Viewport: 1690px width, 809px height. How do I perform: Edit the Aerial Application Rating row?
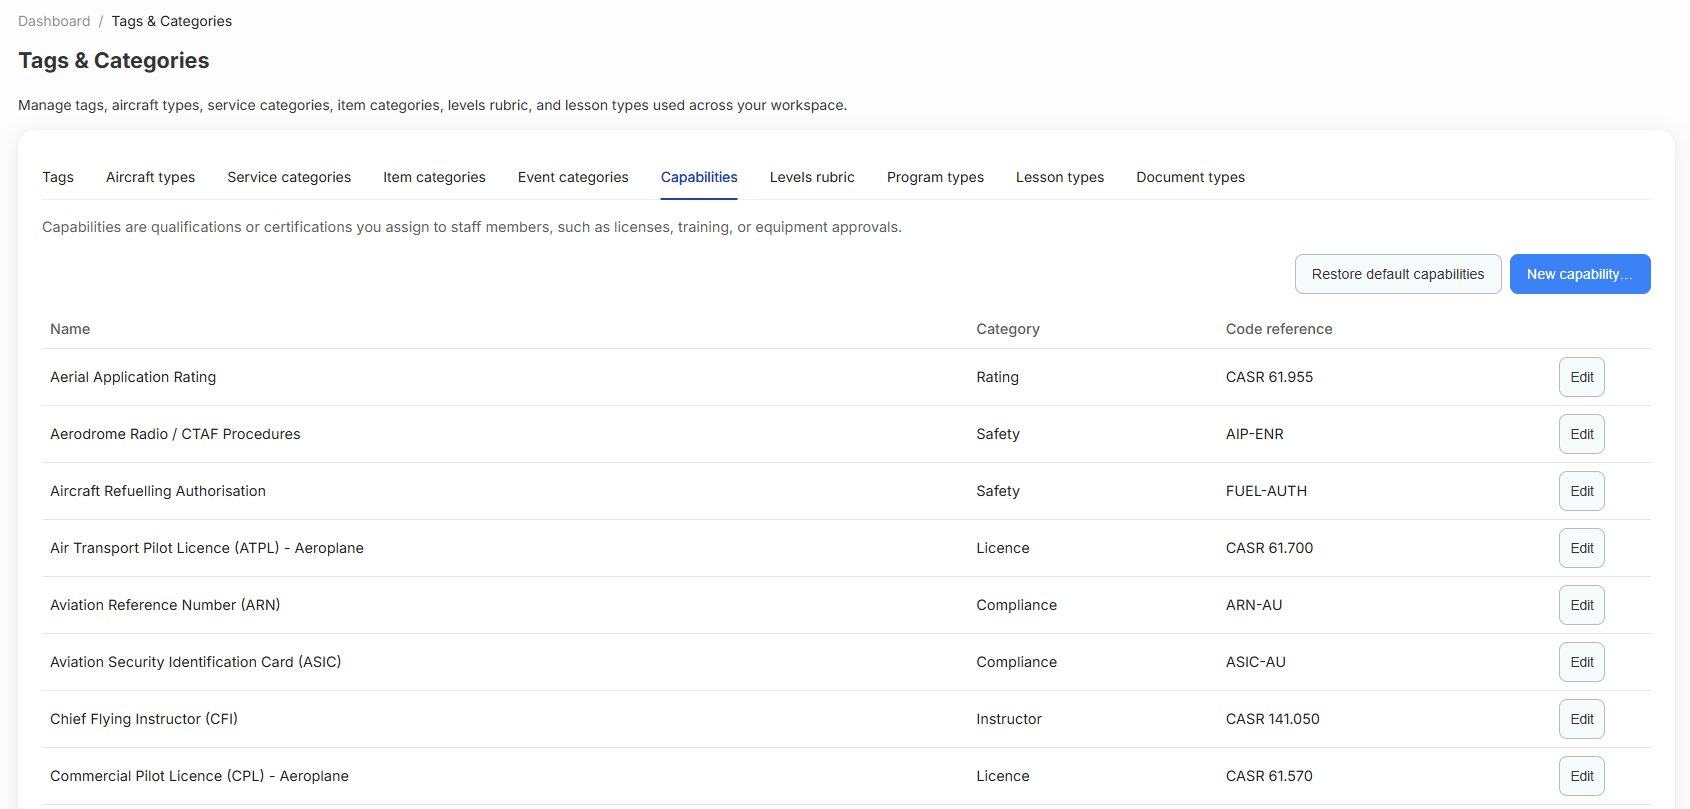click(x=1582, y=377)
